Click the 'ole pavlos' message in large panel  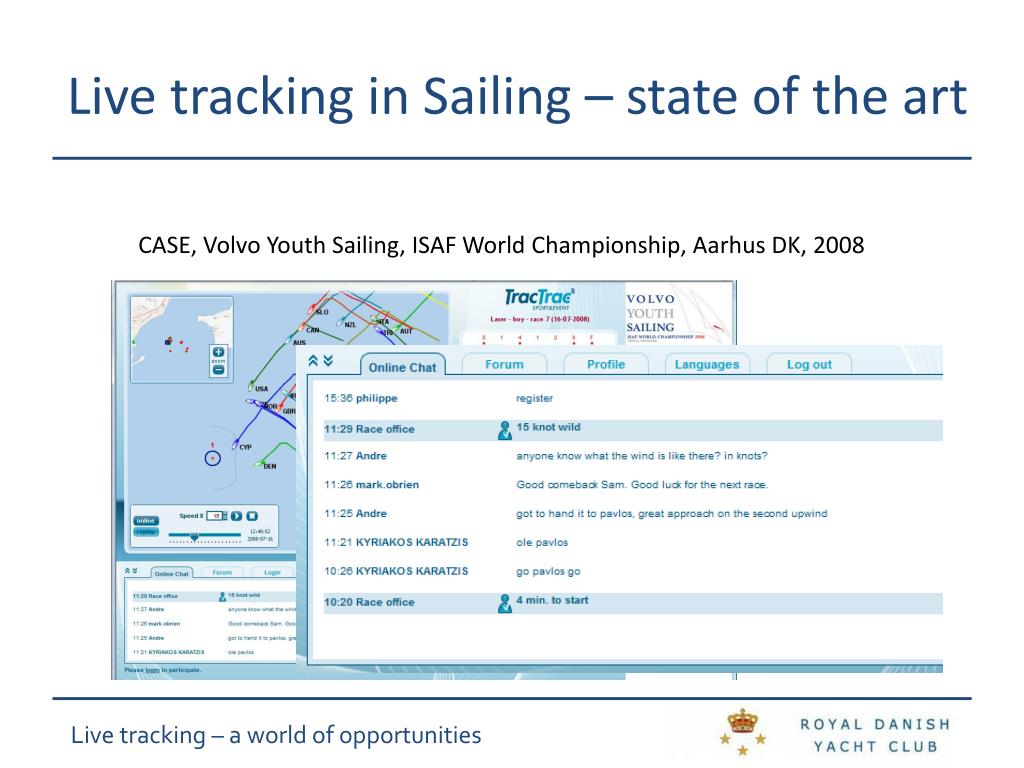(542, 542)
